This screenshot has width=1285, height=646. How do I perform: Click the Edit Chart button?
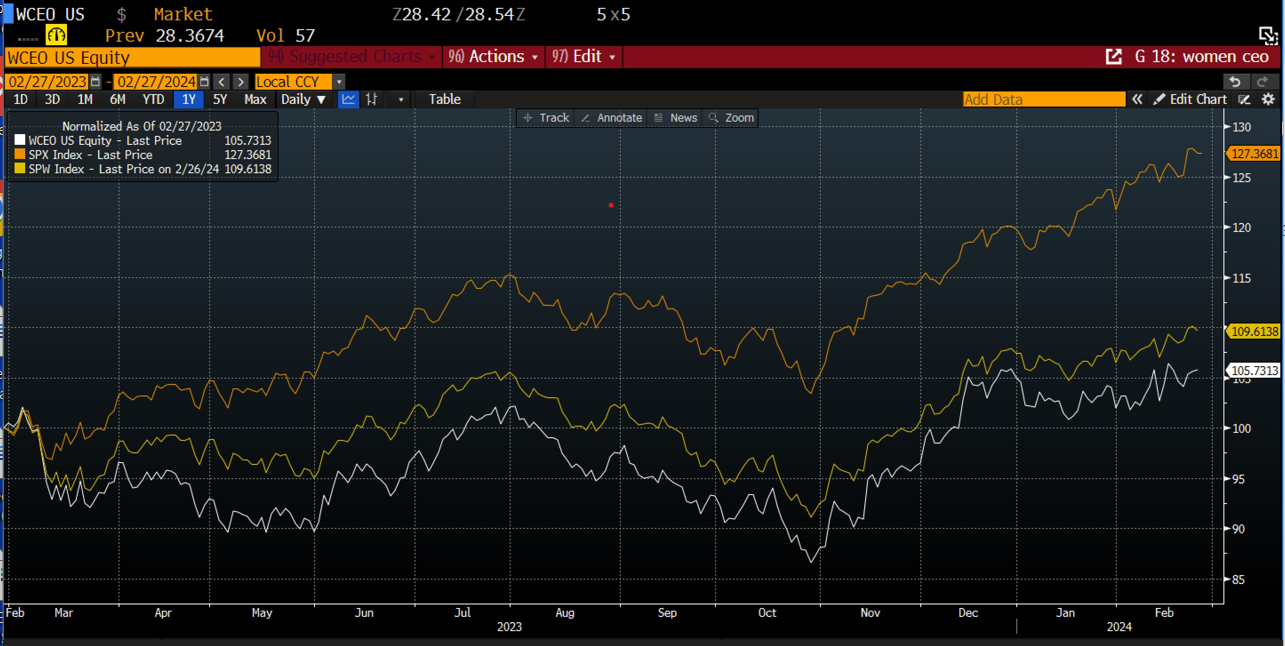pyautogui.click(x=1190, y=99)
